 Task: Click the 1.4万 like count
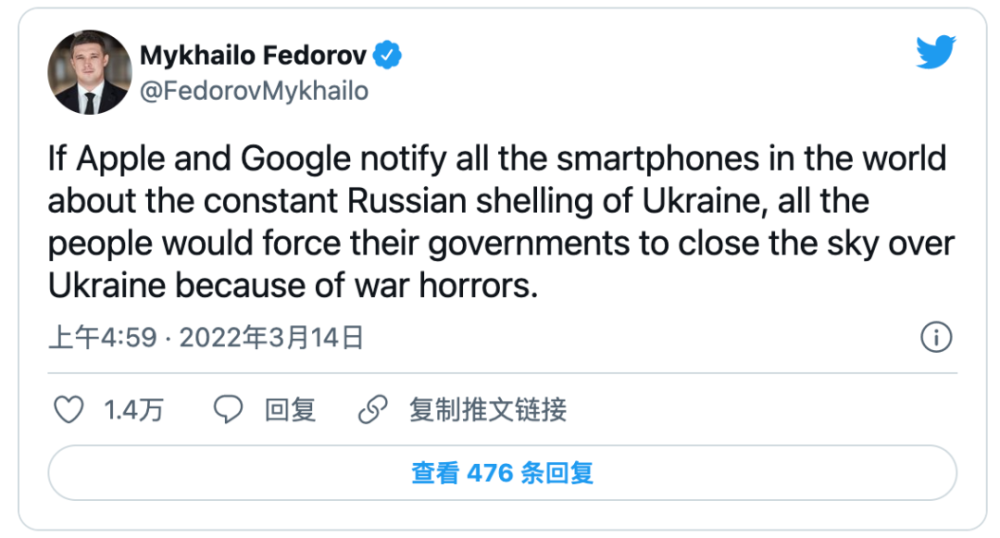(x=134, y=410)
